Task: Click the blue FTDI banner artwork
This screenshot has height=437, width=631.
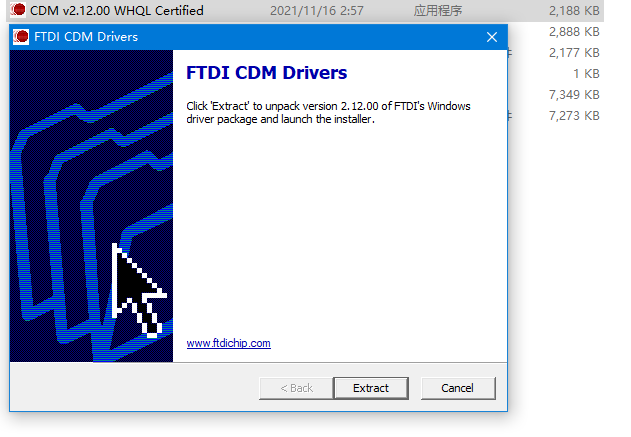Action: (x=91, y=206)
